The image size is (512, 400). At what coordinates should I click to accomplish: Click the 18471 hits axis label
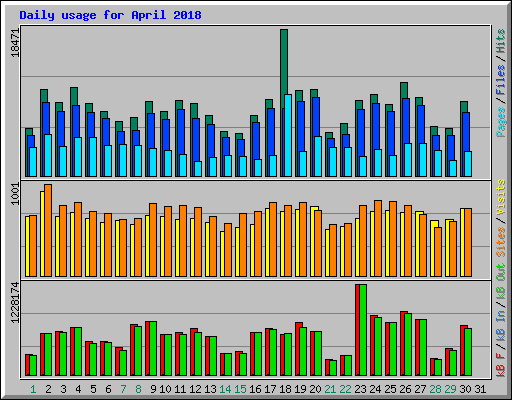(x=15, y=43)
